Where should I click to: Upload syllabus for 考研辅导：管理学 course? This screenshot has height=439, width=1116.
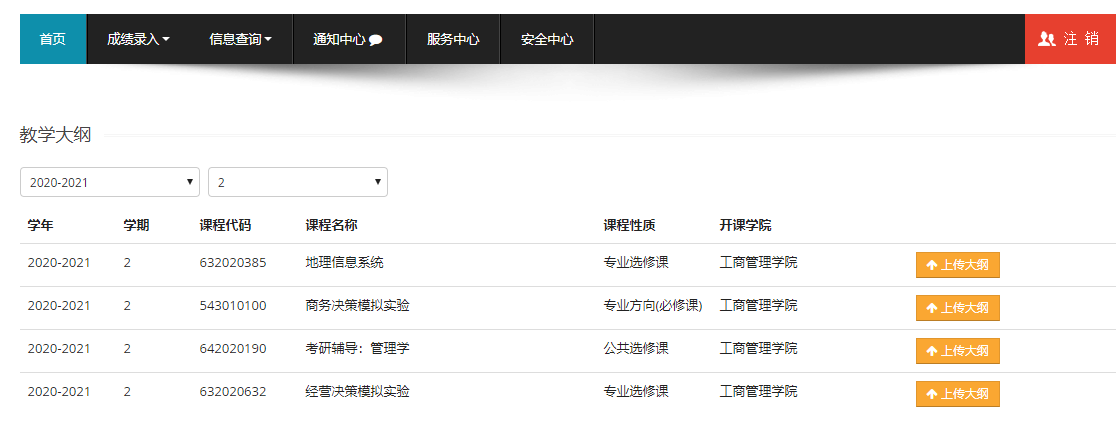pyautogui.click(x=957, y=351)
